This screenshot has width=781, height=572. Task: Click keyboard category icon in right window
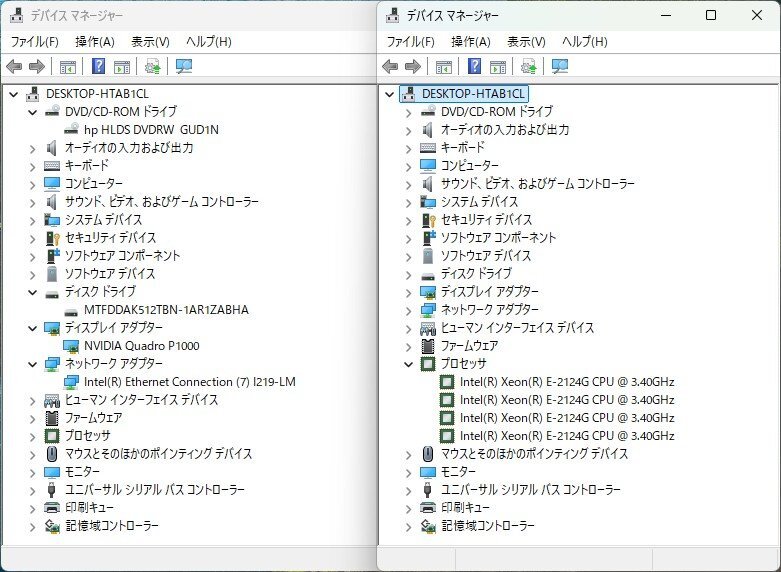point(428,147)
